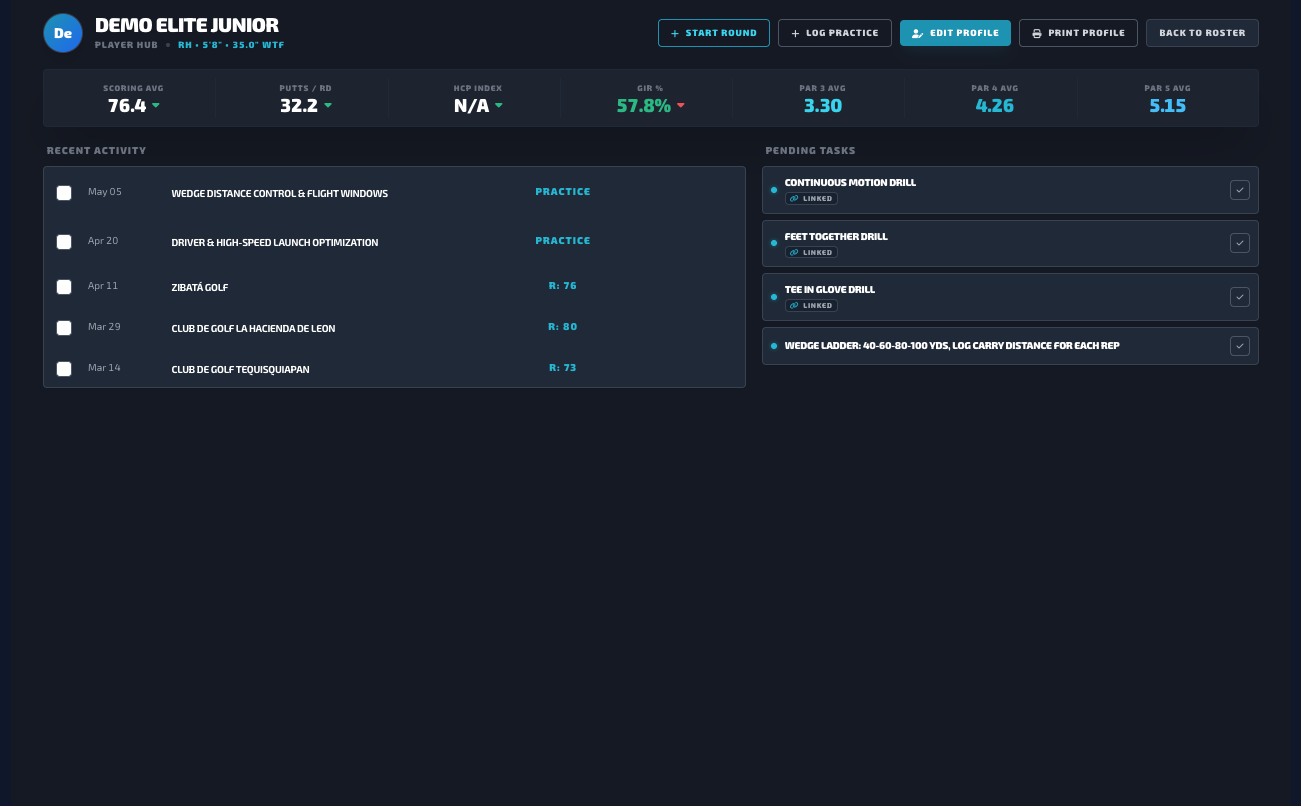Click the Par 5 Avg 5.15 stat
Viewport: 1301px width, 806px height.
click(1167, 105)
